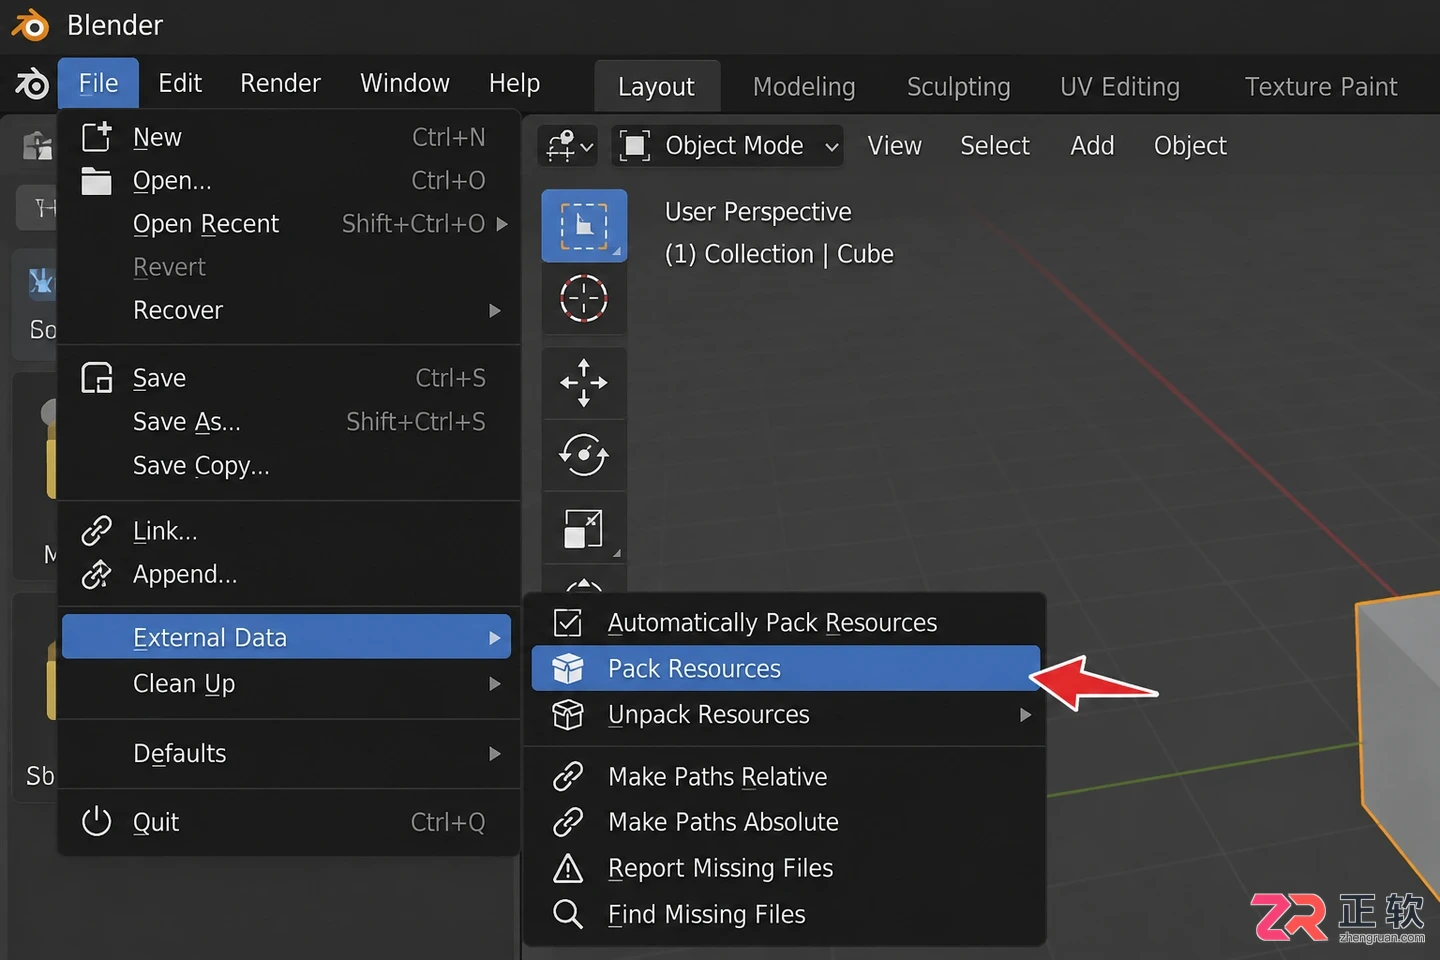Select the Move tool icon
This screenshot has width=1440, height=960.
[584, 383]
